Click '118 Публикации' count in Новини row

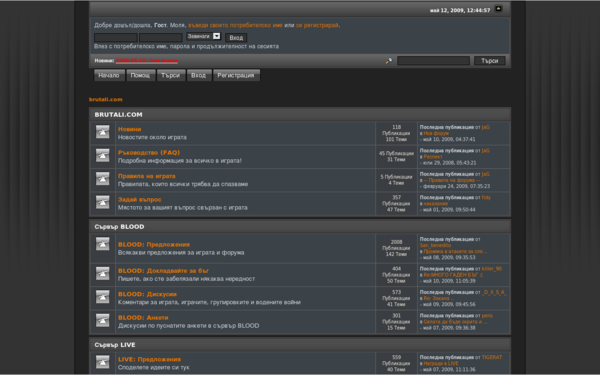(396, 130)
